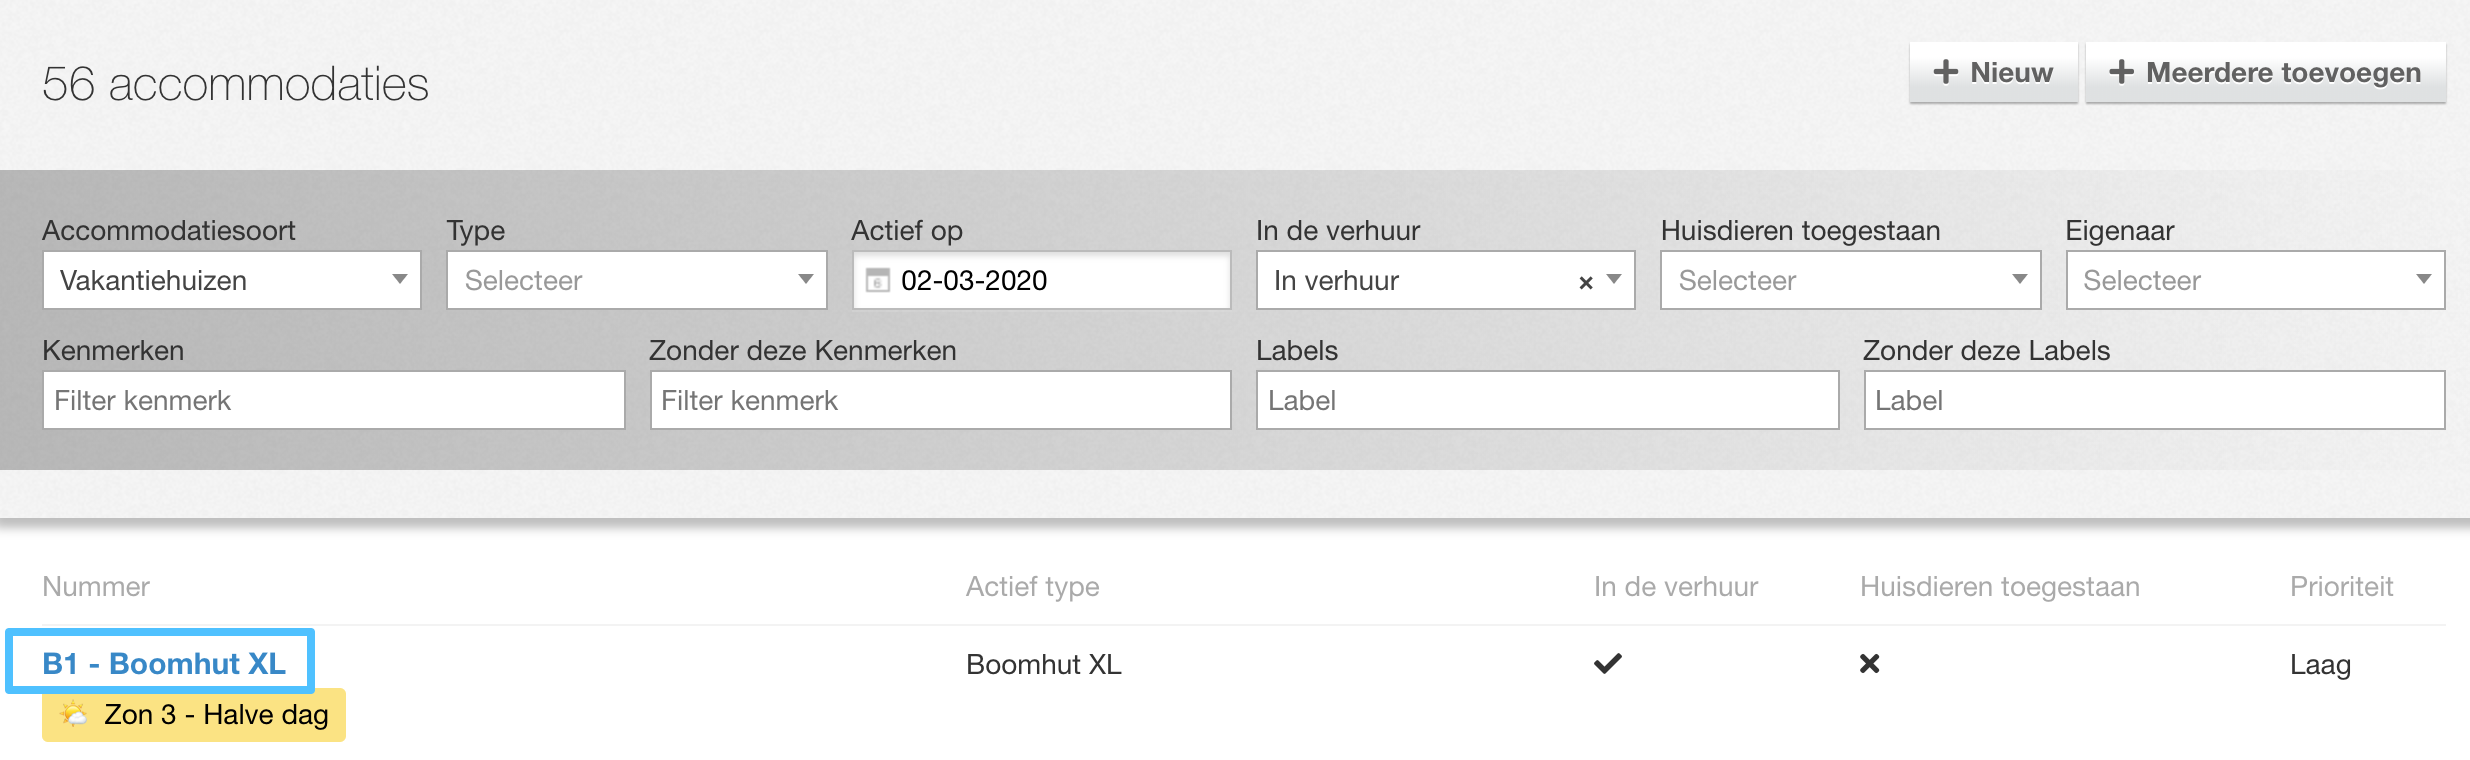Open the Eigenaar Selecteer dropdown

[x=2255, y=280]
